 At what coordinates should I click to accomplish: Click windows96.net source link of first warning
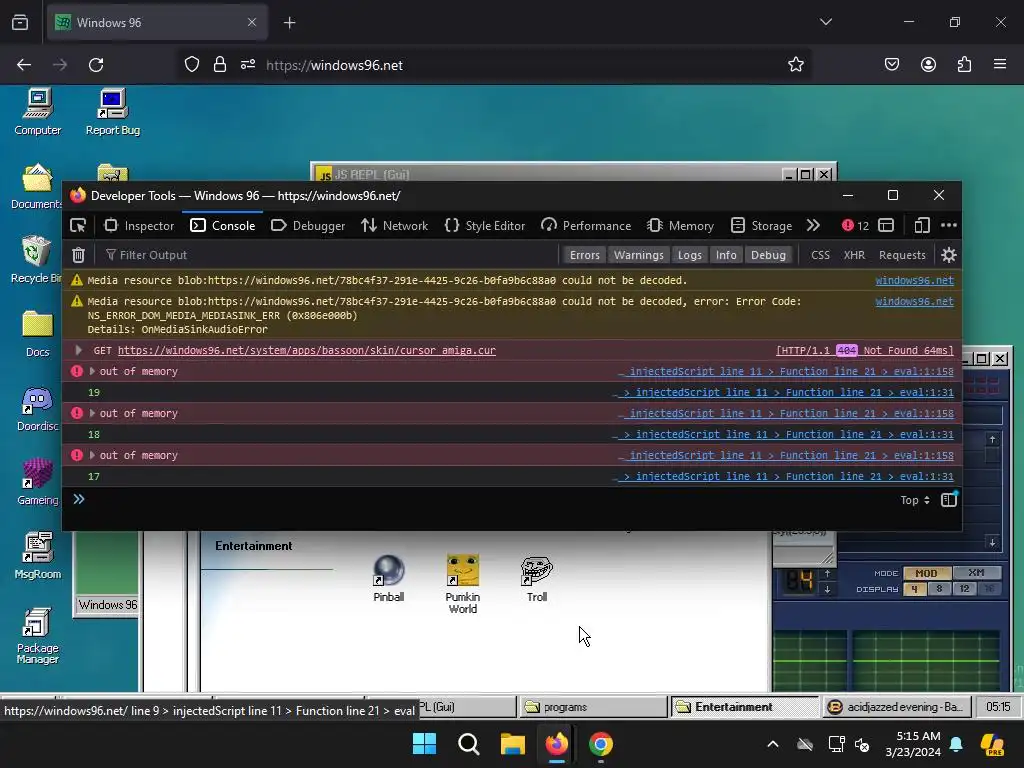[914, 280]
